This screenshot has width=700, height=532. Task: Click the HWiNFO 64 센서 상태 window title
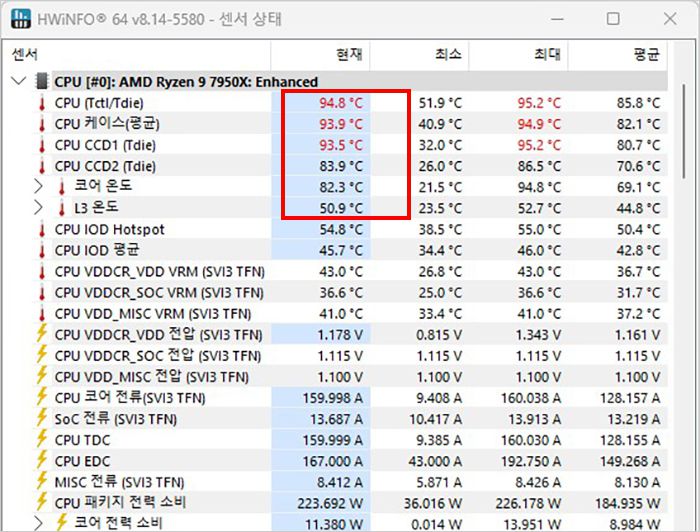tap(159, 19)
